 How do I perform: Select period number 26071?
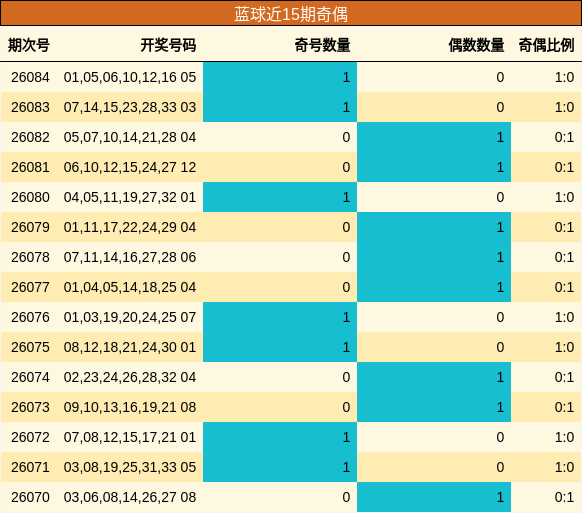coord(30,467)
